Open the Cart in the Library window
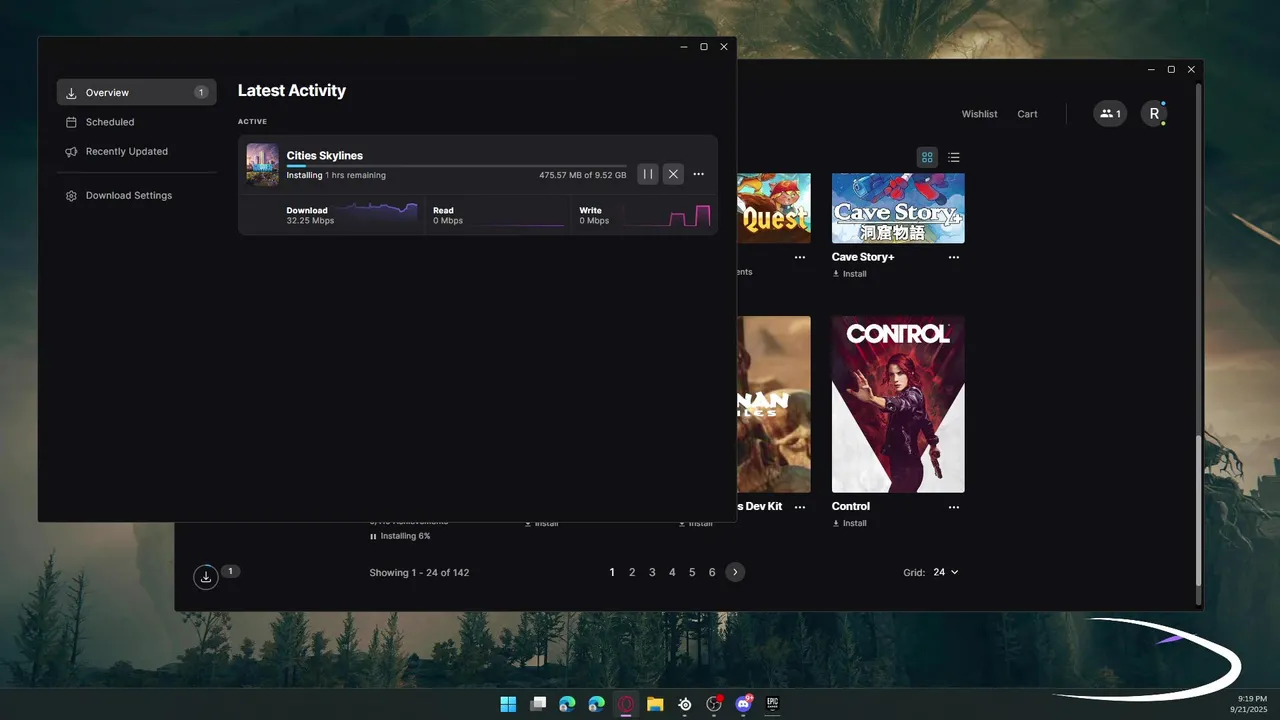The height and width of the screenshot is (720, 1280). 1027,114
